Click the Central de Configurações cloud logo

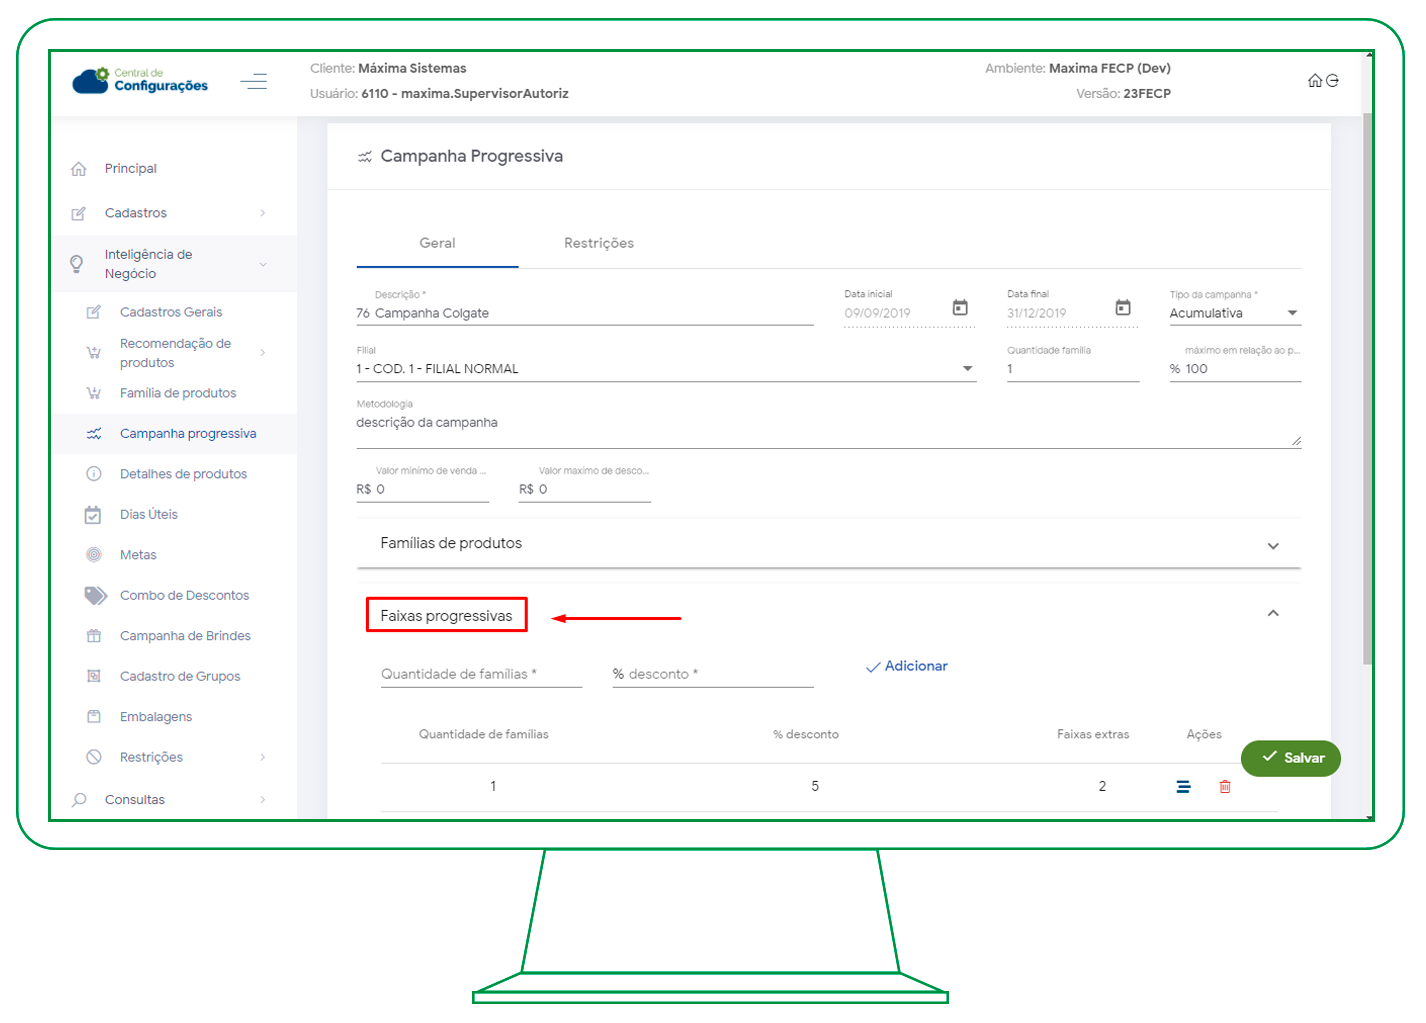pos(91,81)
